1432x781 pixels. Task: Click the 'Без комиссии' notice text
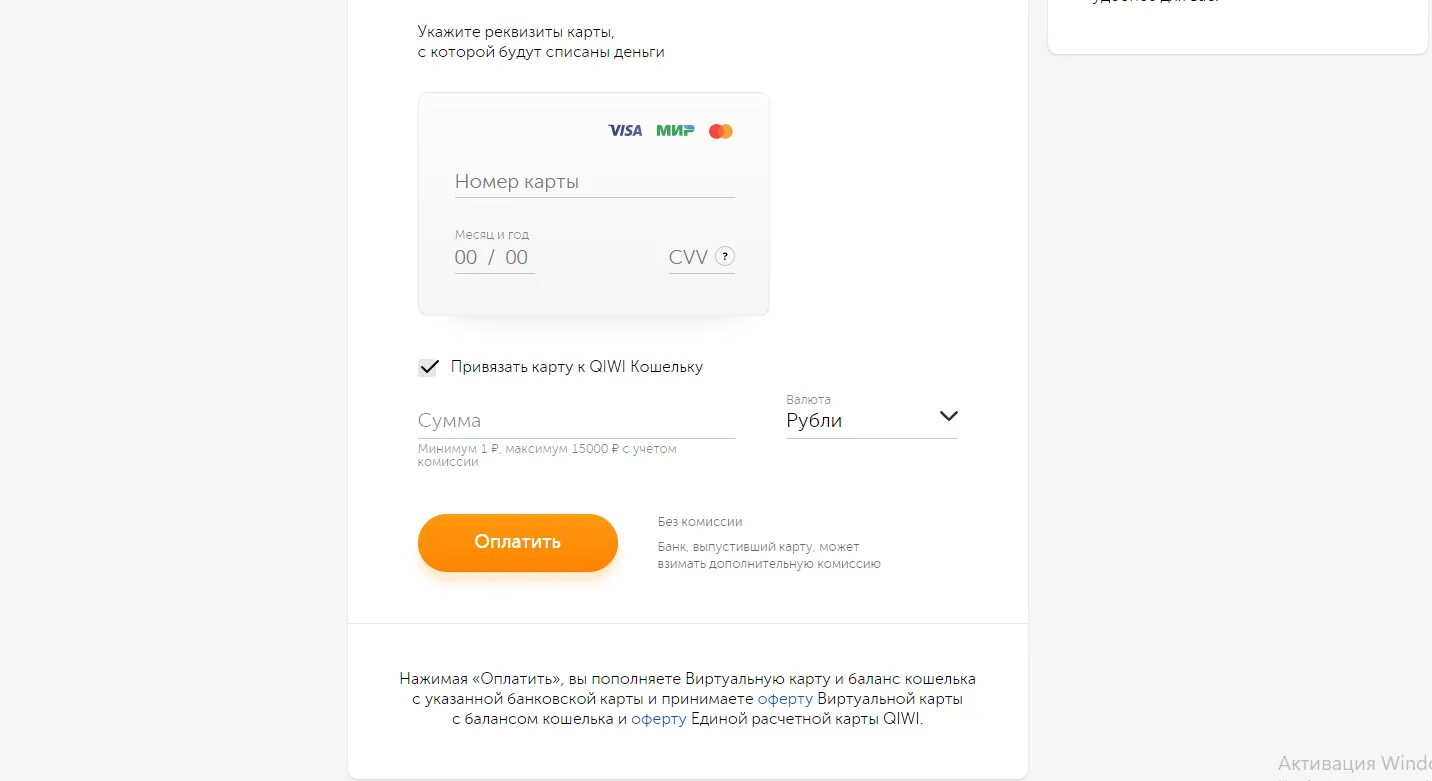pos(700,522)
